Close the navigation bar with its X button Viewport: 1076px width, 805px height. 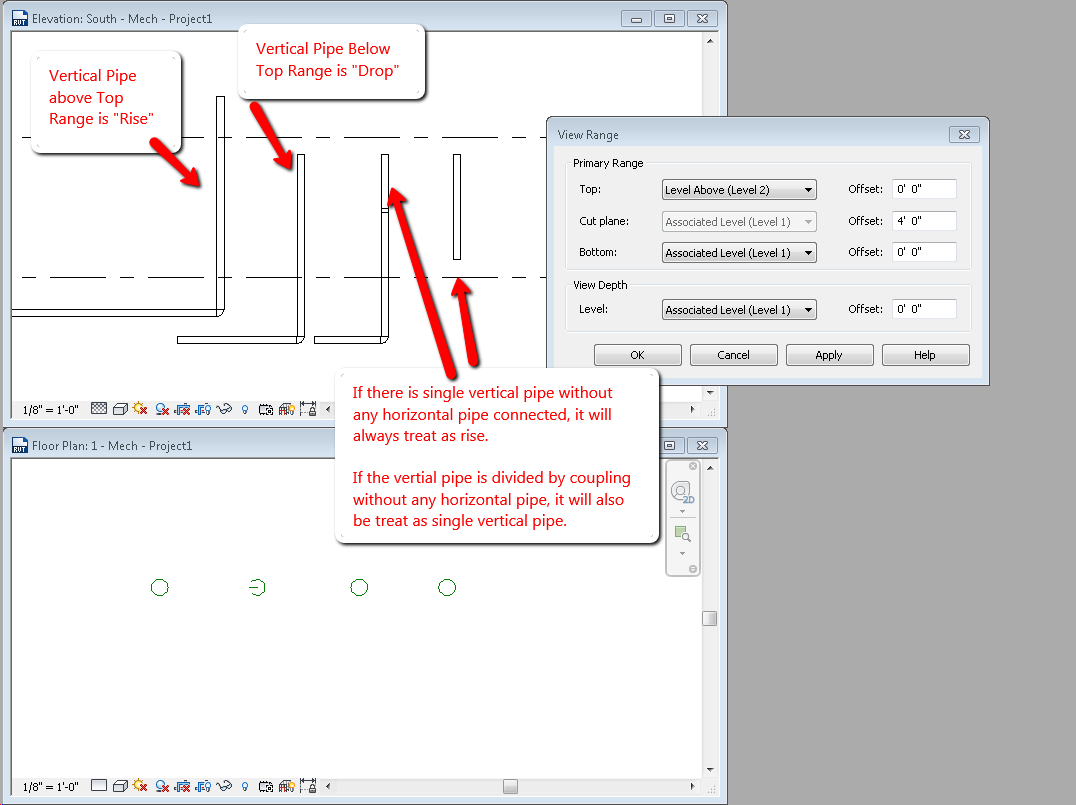693,466
